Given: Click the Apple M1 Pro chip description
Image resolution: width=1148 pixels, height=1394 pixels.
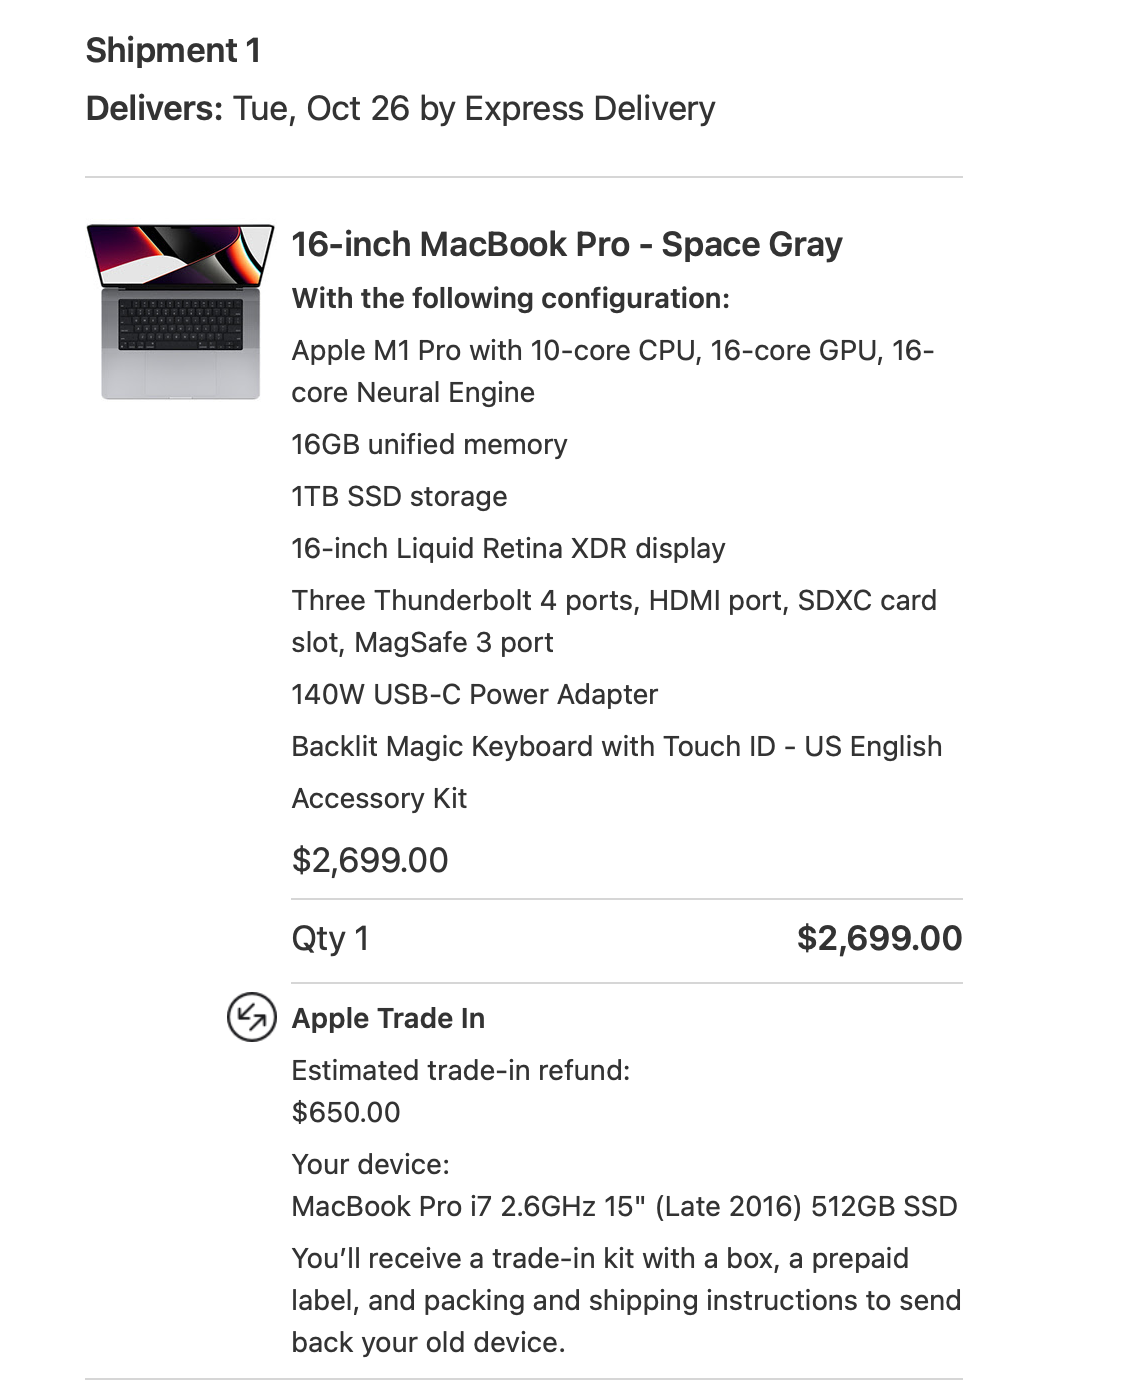Looking at the screenshot, I should 612,371.
